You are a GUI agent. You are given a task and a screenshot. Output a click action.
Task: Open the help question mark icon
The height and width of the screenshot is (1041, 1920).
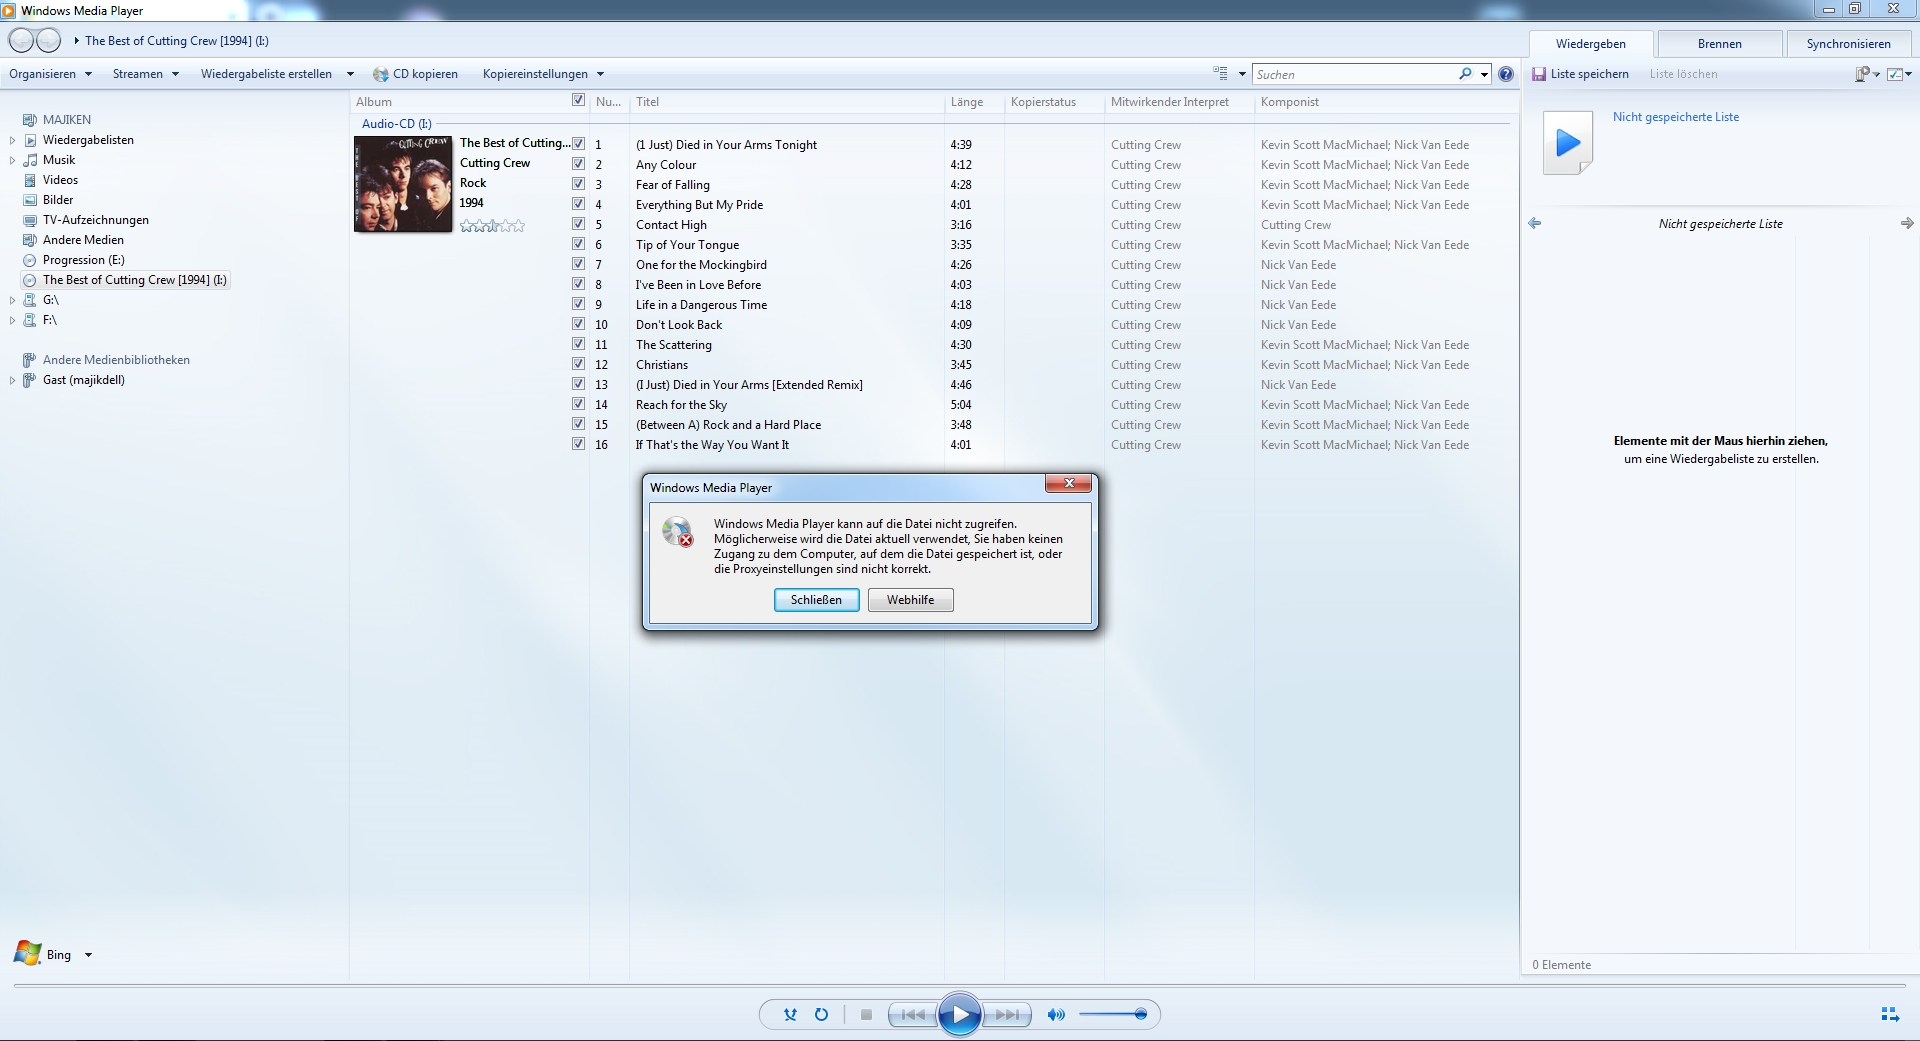click(x=1506, y=74)
